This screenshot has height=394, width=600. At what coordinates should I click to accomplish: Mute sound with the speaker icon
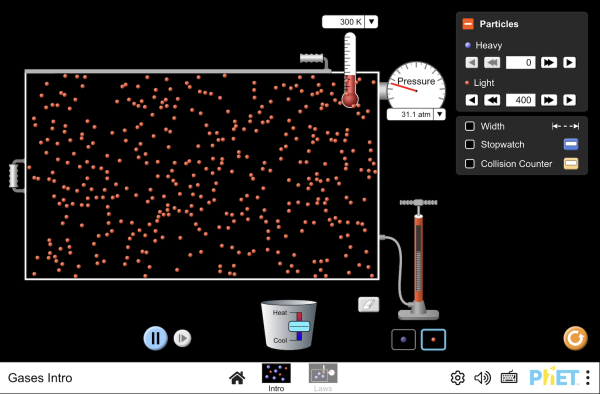[482, 378]
